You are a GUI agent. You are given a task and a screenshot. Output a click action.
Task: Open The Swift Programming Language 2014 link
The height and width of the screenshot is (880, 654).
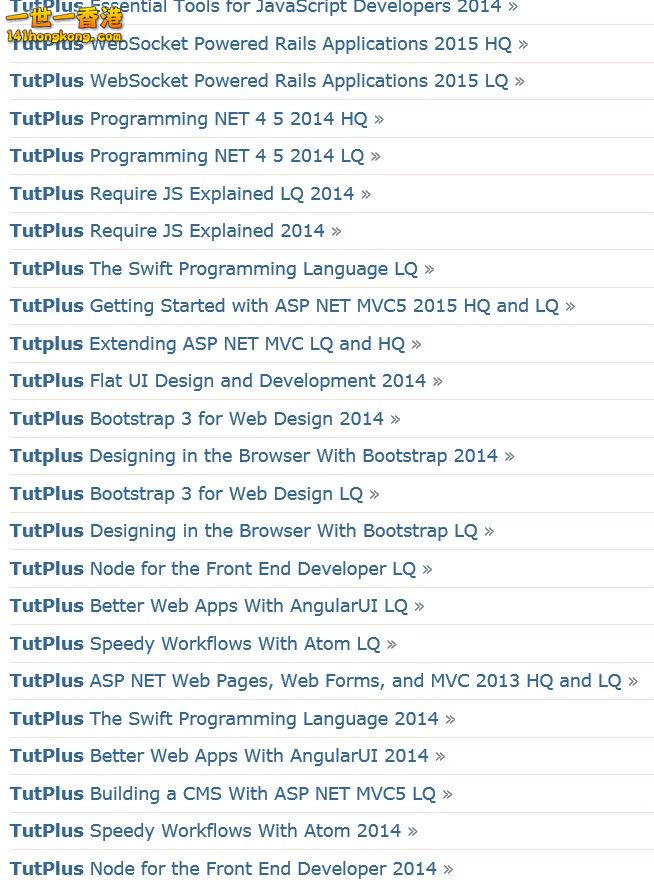(x=232, y=719)
